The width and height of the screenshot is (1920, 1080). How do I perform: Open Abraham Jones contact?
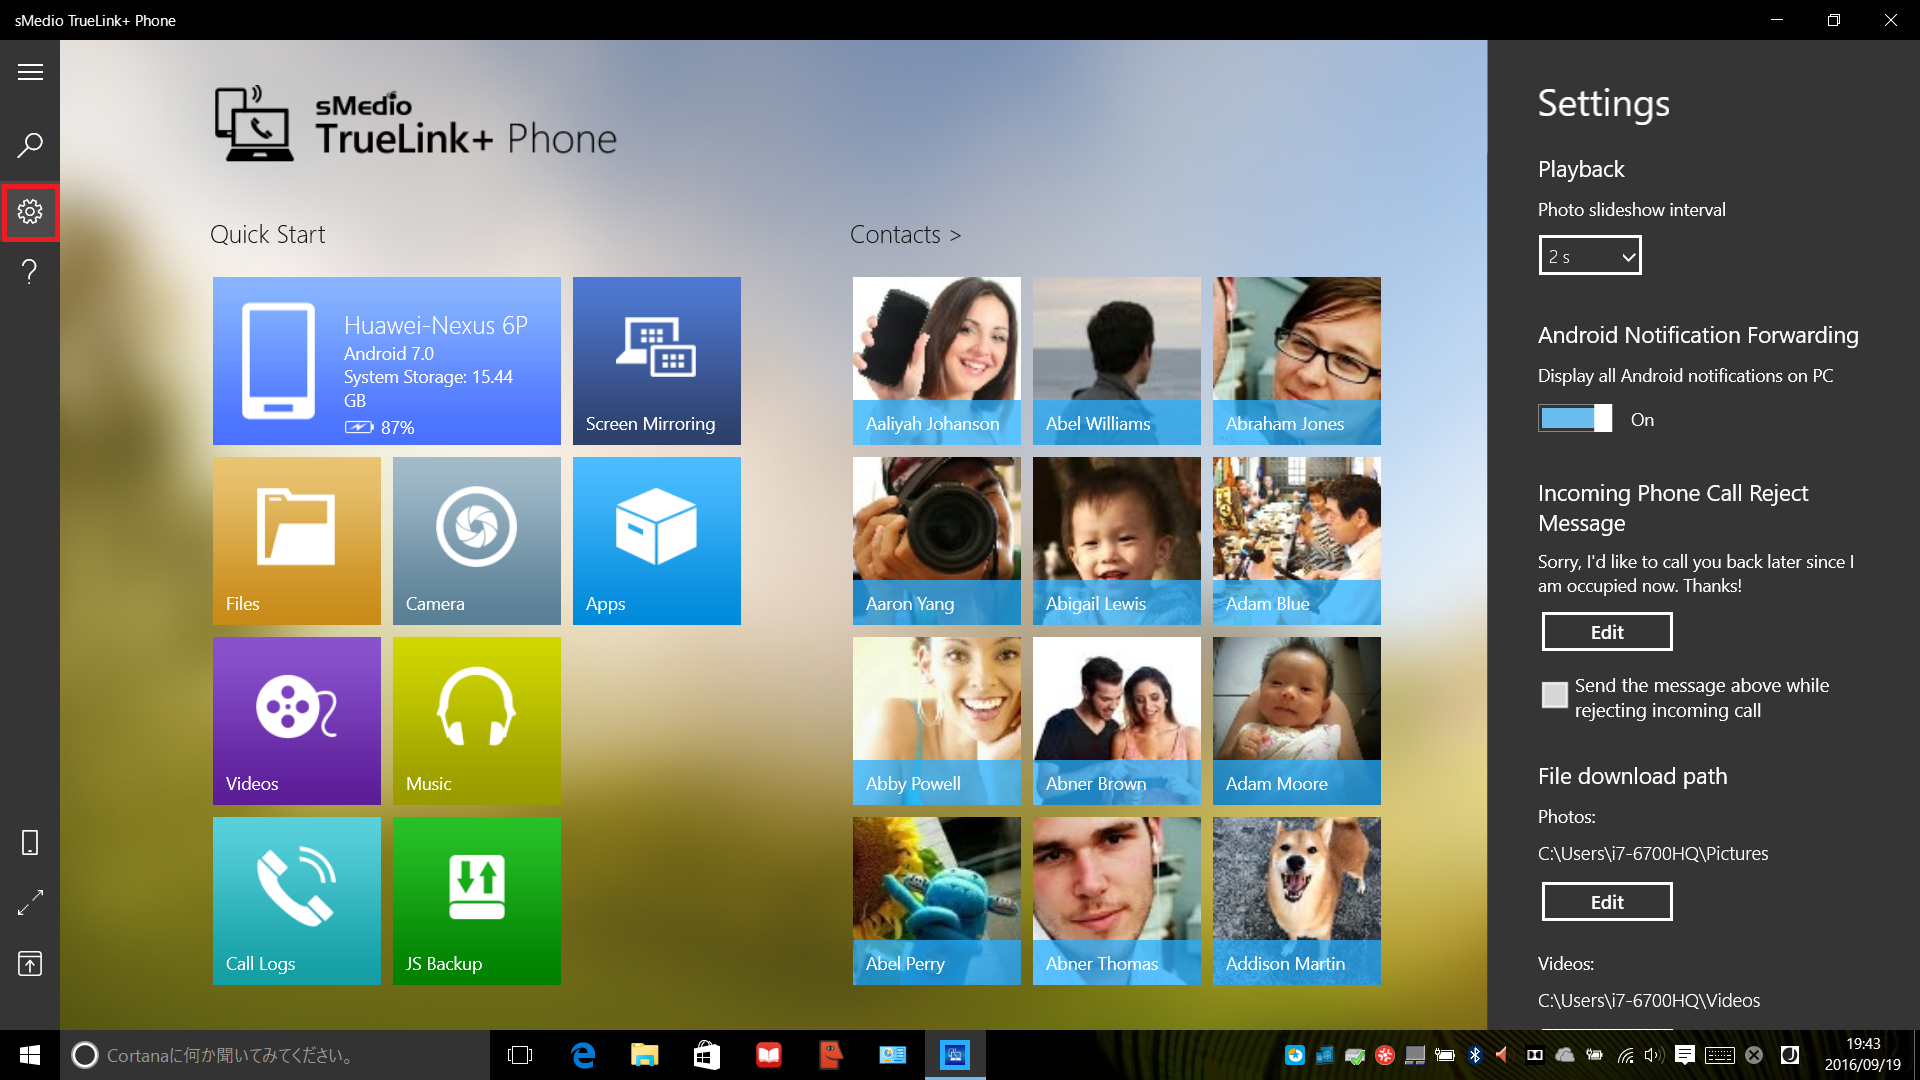pyautogui.click(x=1296, y=361)
